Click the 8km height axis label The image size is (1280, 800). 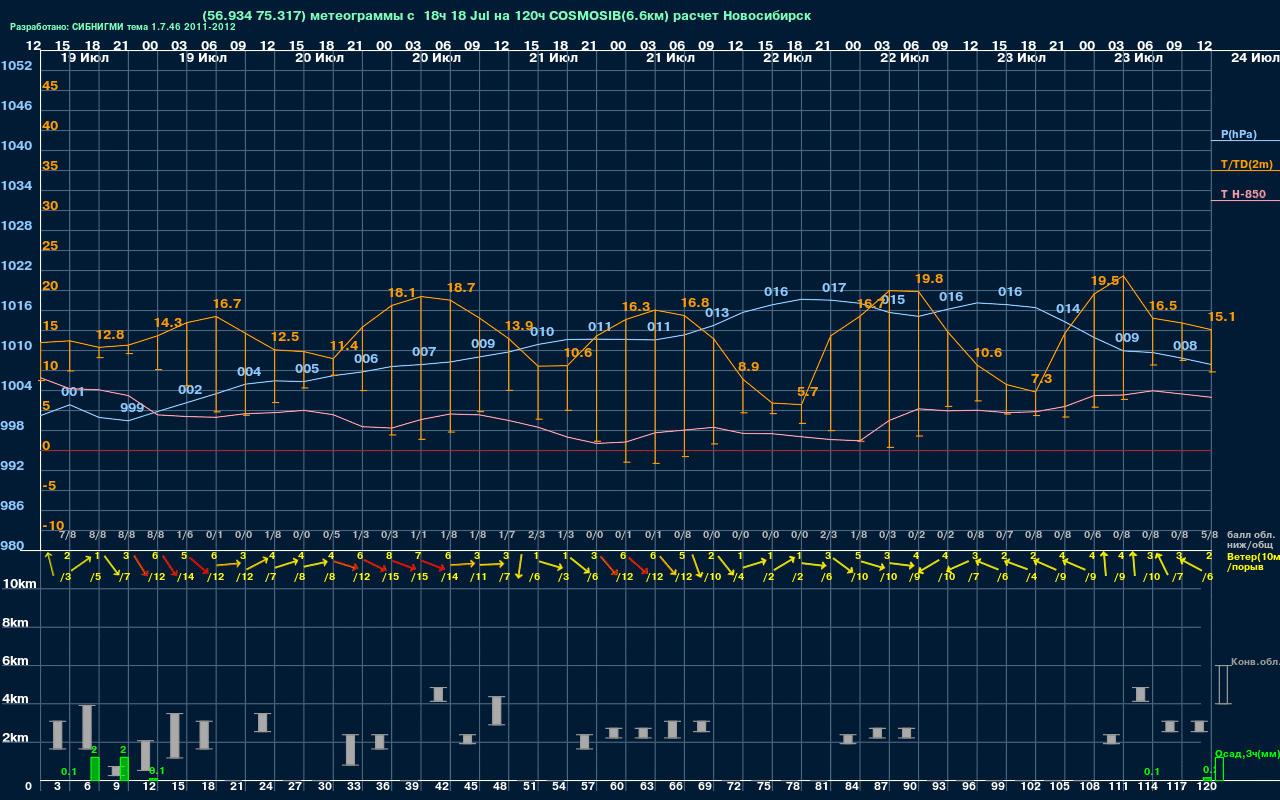[x=16, y=622]
